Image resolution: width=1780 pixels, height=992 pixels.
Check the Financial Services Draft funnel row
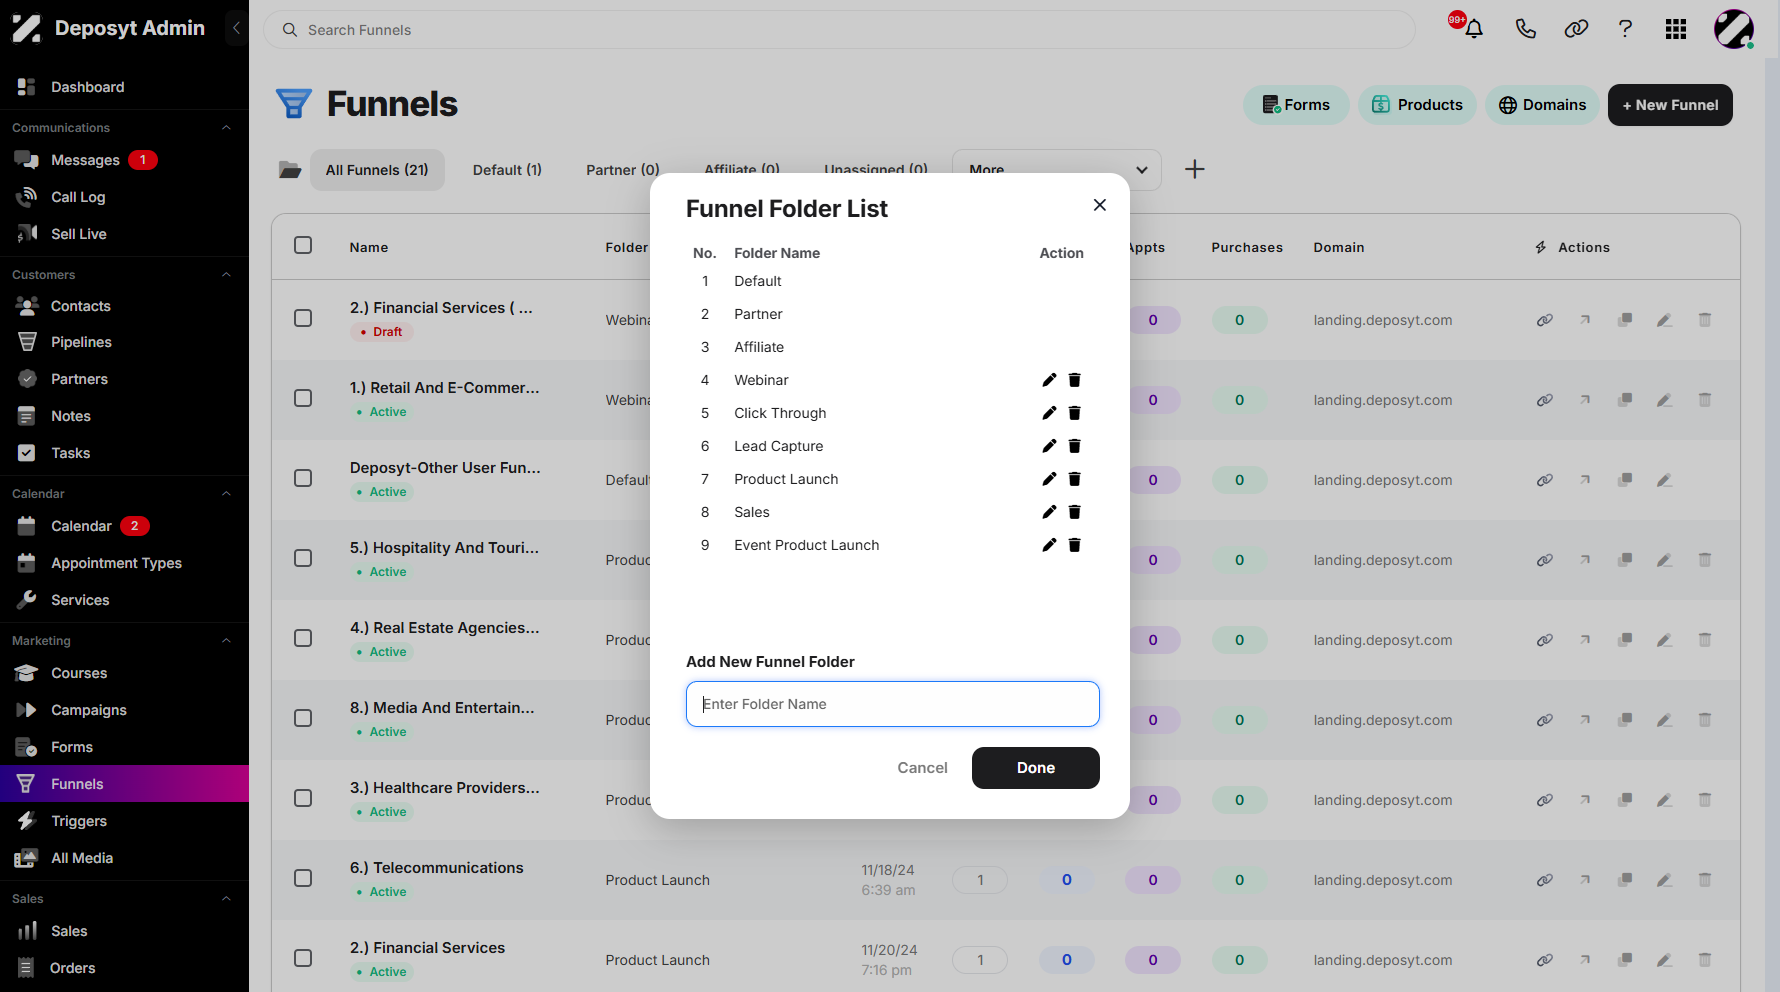(x=303, y=318)
